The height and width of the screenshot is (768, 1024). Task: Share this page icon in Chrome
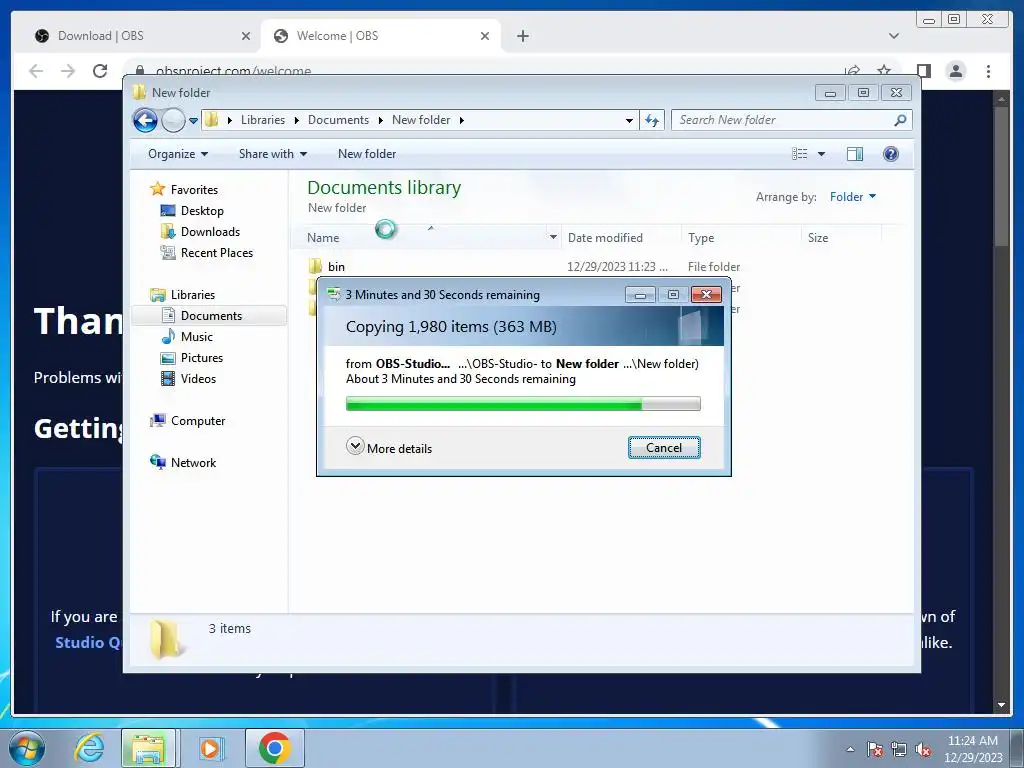(x=852, y=70)
